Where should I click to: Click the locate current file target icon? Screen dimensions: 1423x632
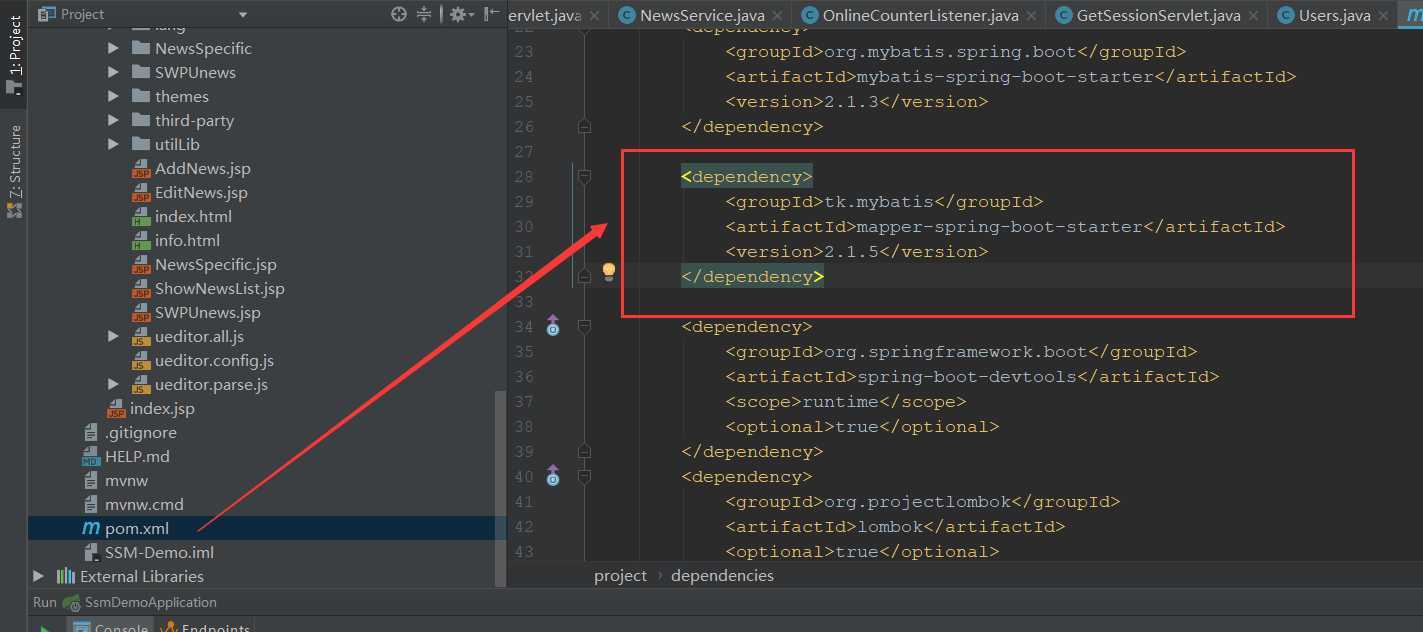399,14
